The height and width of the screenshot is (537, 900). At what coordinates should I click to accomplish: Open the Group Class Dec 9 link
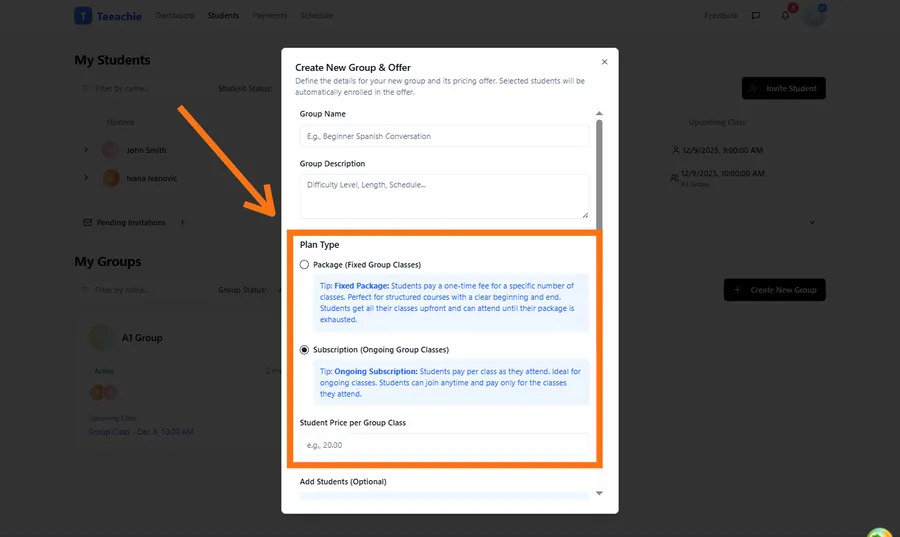tap(141, 432)
